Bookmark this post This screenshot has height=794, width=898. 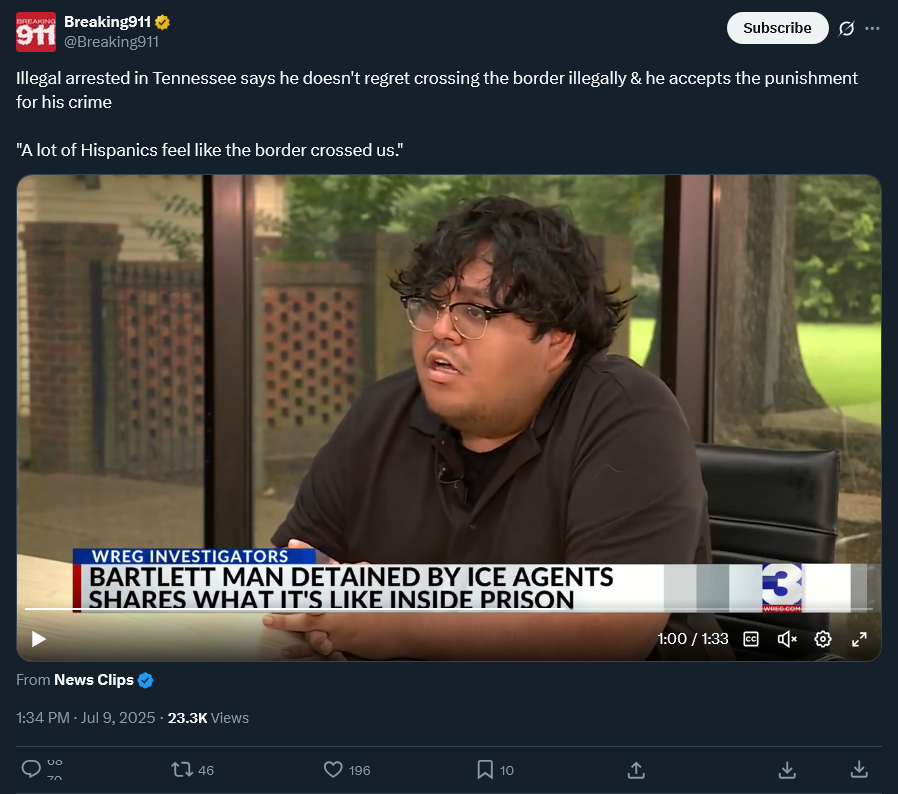coord(485,769)
